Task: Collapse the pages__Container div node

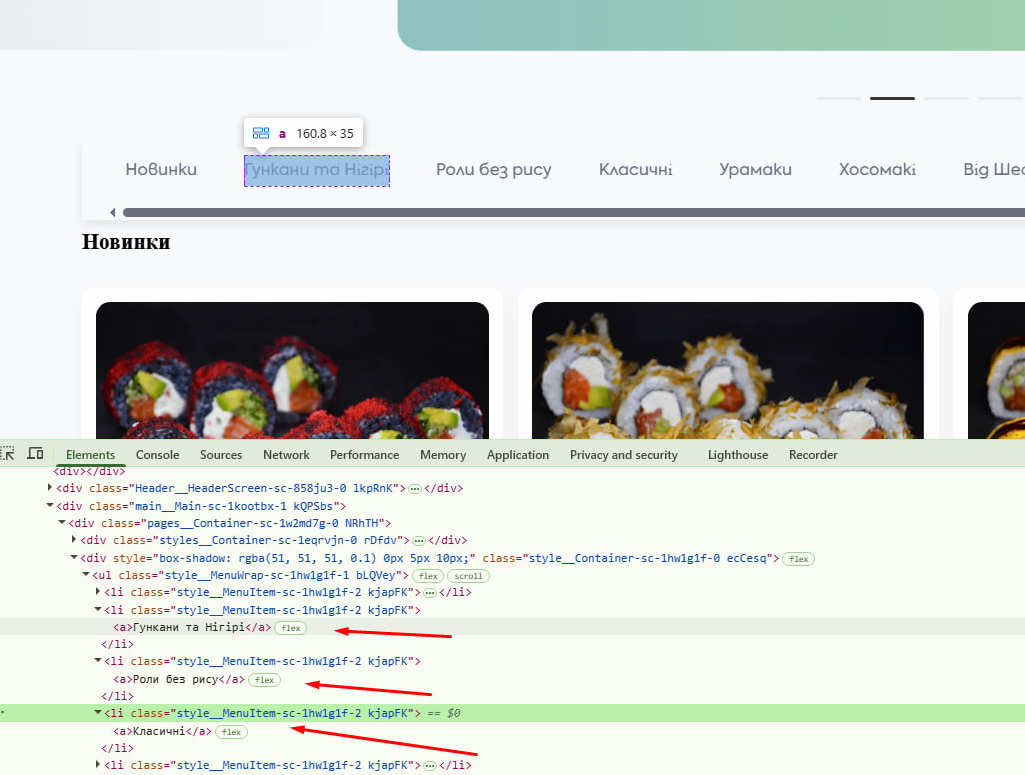Action: click(x=61, y=522)
